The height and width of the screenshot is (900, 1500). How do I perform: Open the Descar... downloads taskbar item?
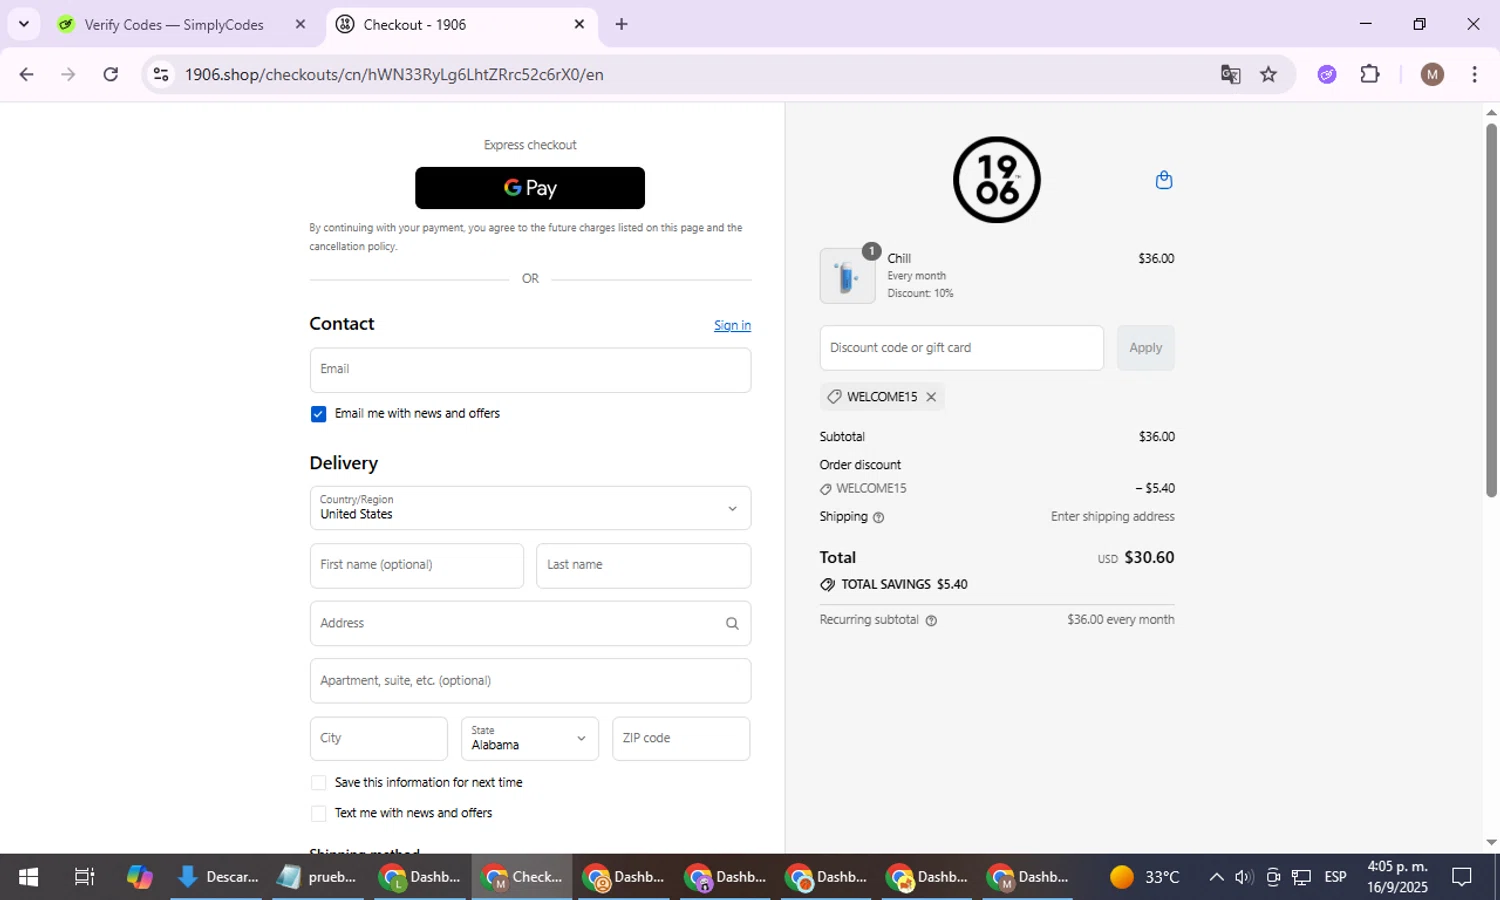click(217, 877)
